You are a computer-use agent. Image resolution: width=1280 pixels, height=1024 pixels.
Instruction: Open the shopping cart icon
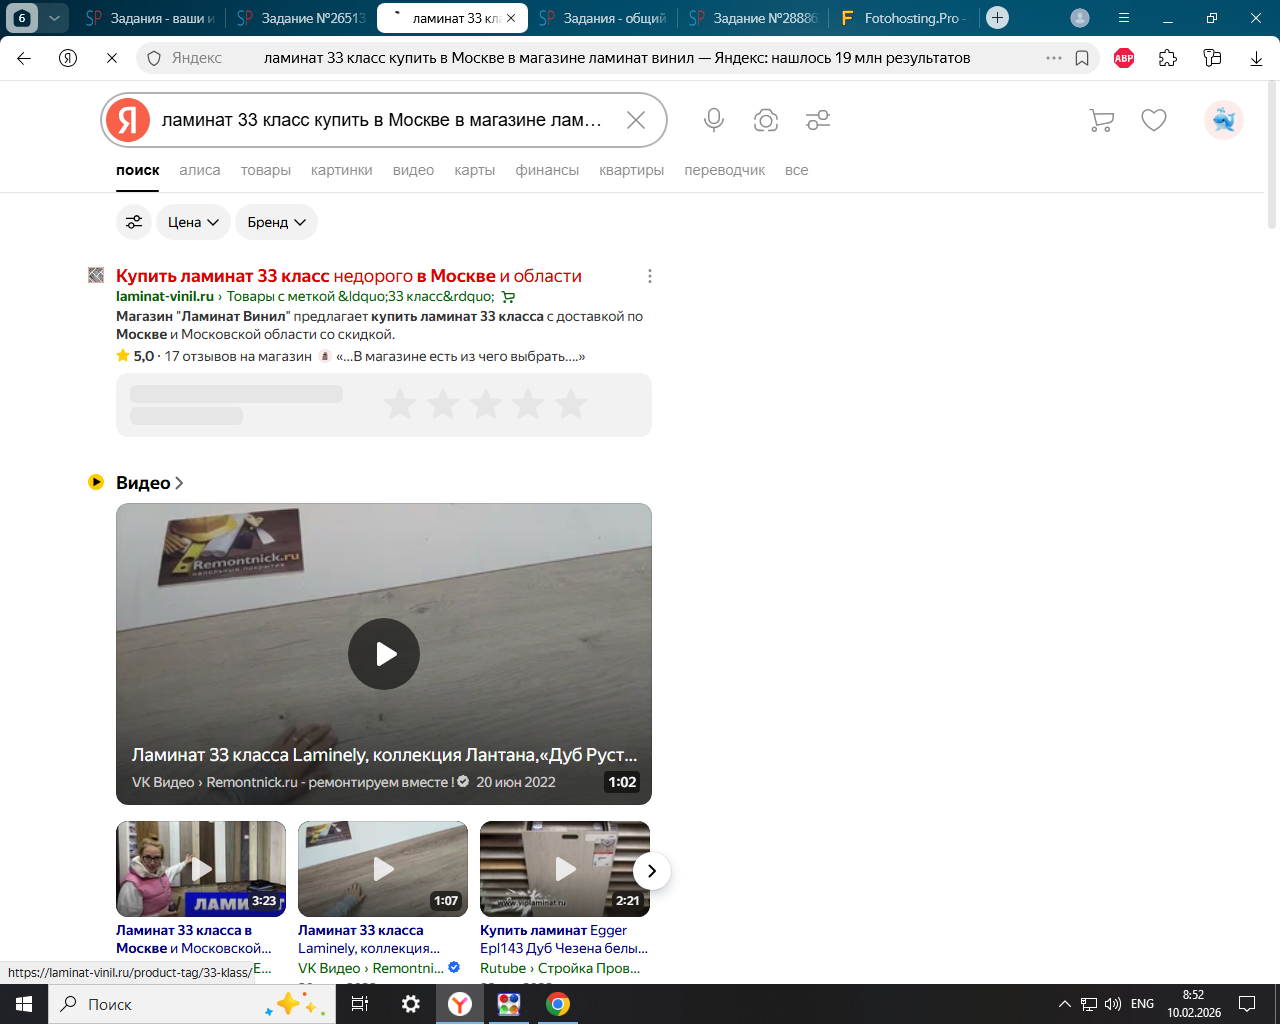[1101, 120]
